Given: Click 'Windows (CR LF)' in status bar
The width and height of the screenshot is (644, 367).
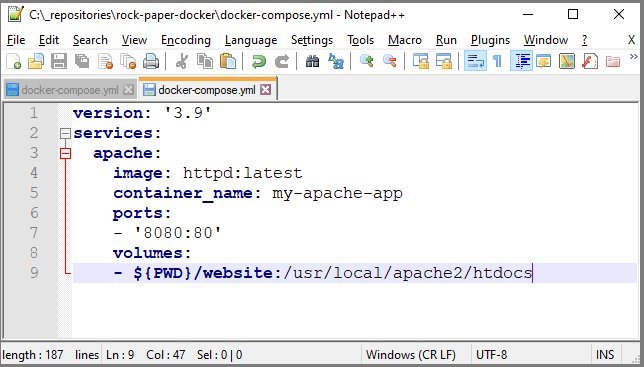Looking at the screenshot, I should [x=411, y=355].
